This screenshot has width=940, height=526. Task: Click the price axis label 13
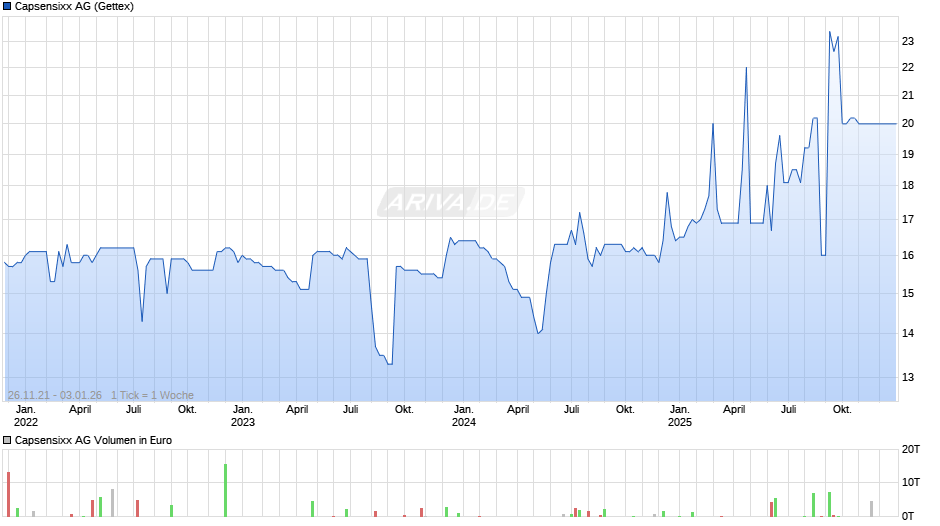click(908, 377)
